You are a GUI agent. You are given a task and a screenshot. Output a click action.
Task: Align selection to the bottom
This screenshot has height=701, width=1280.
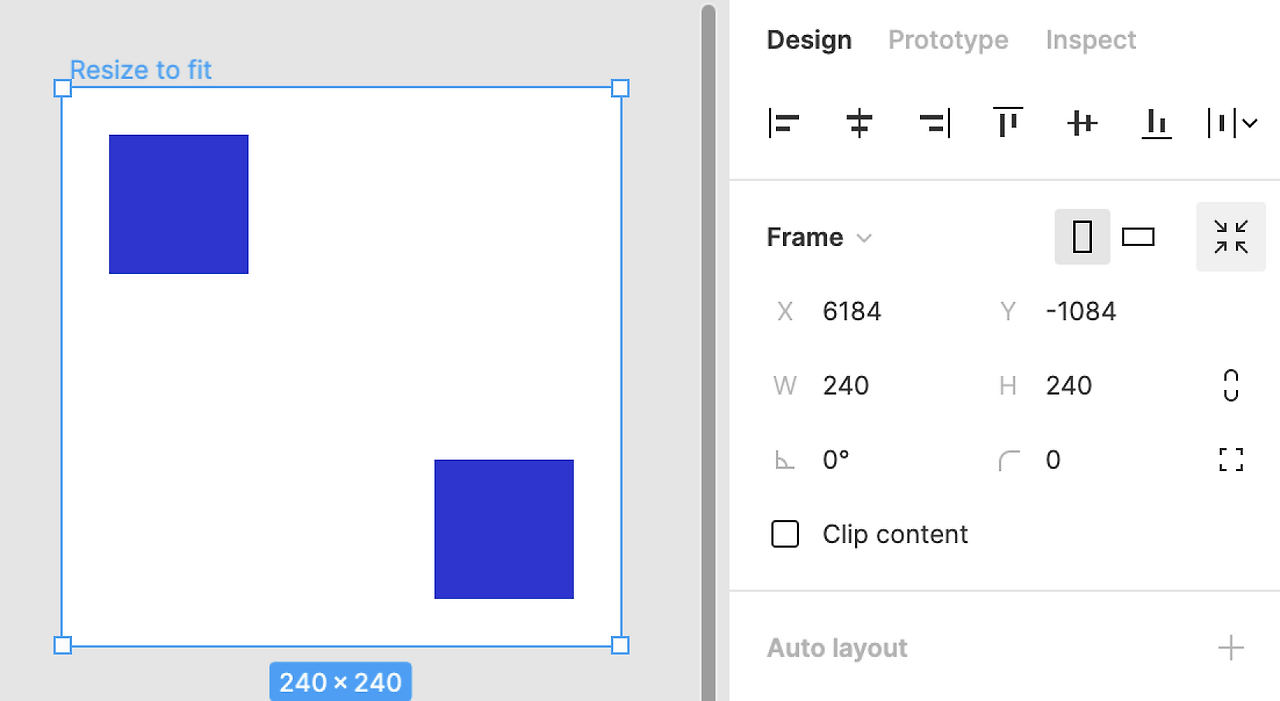[1157, 123]
